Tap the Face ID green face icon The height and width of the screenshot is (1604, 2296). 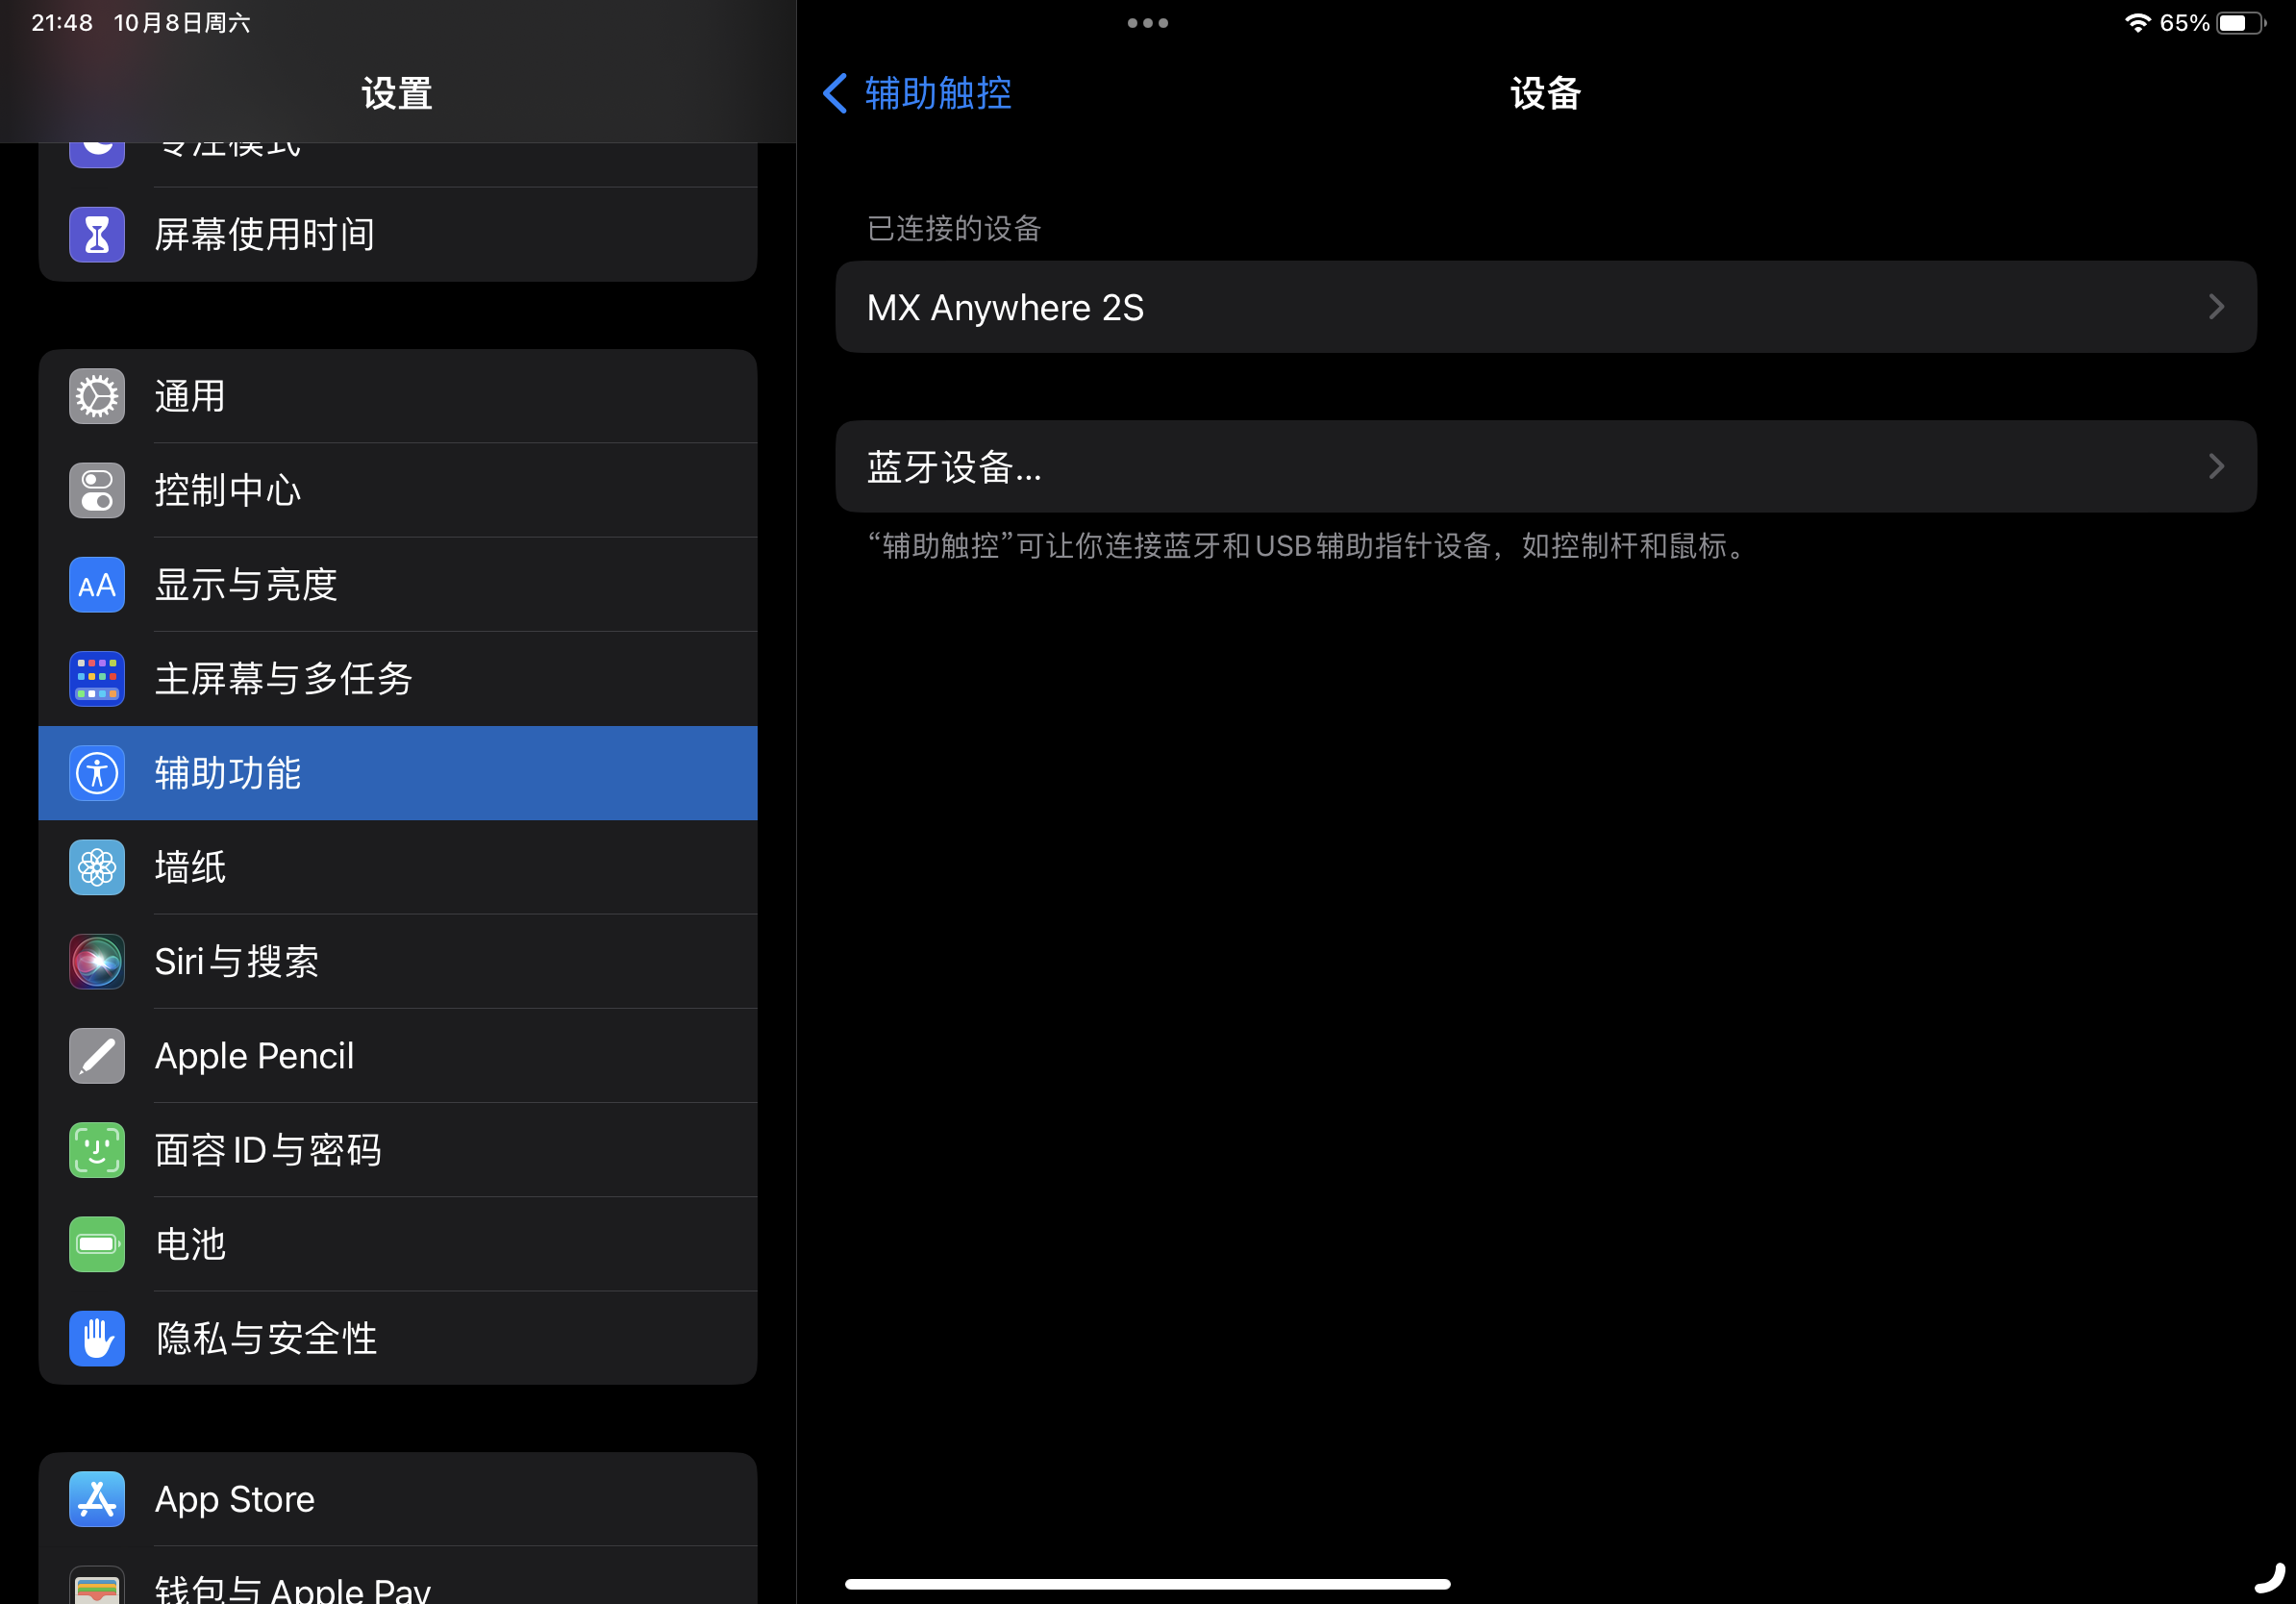tap(97, 1150)
